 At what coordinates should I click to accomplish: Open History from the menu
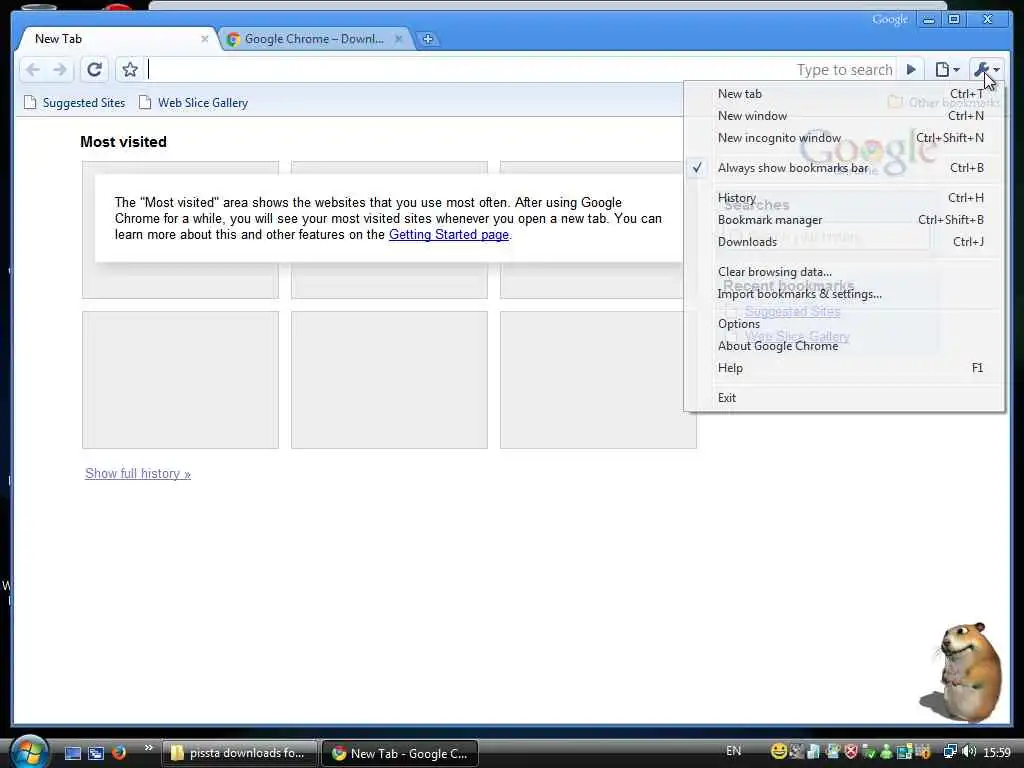pos(844,198)
